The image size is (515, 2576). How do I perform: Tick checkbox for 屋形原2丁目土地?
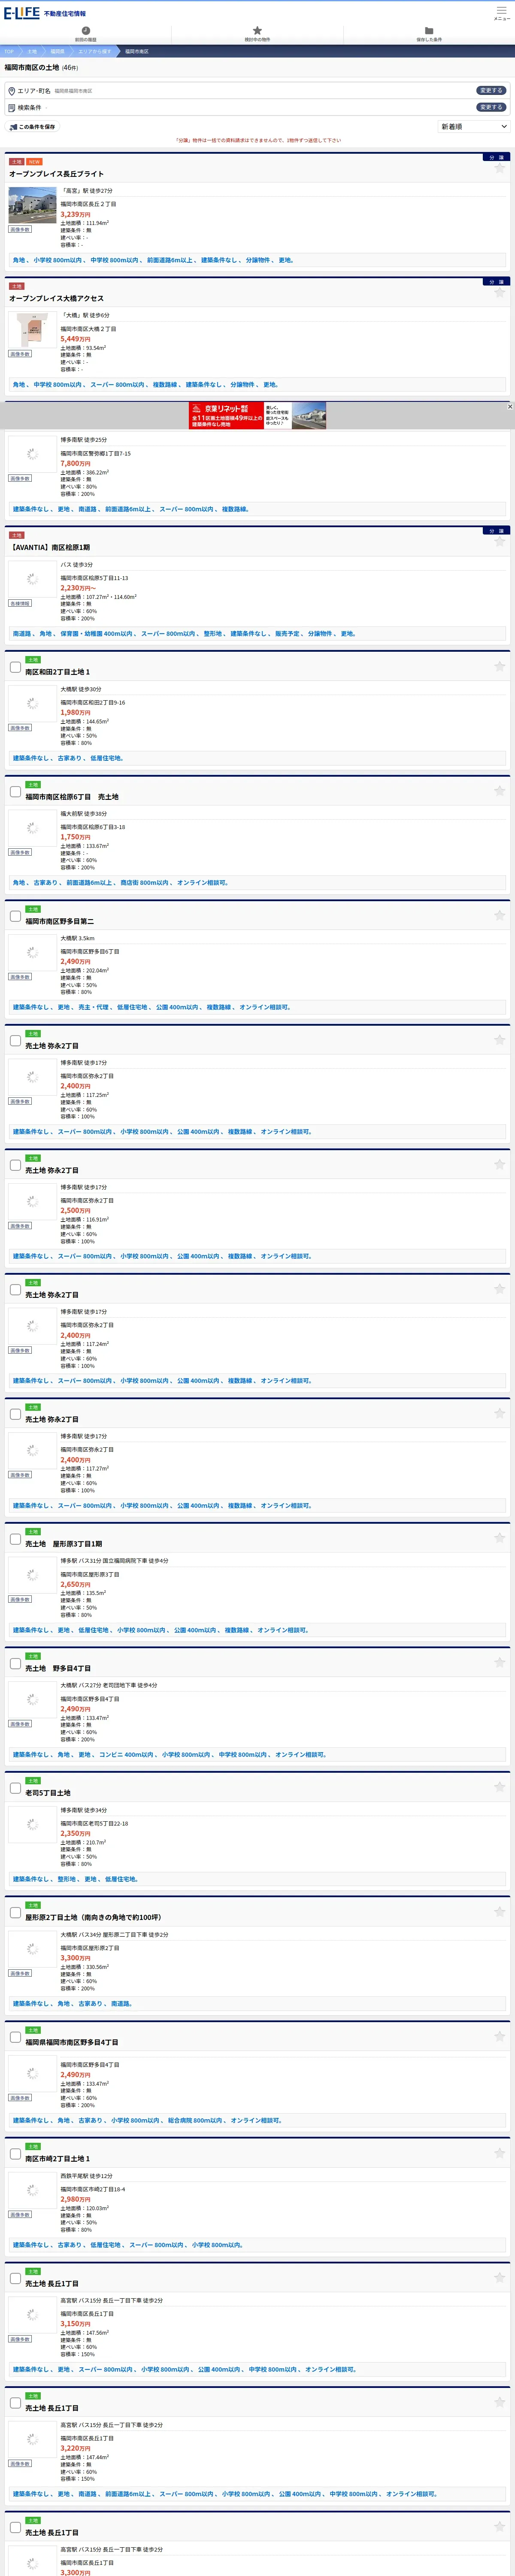coord(15,1913)
